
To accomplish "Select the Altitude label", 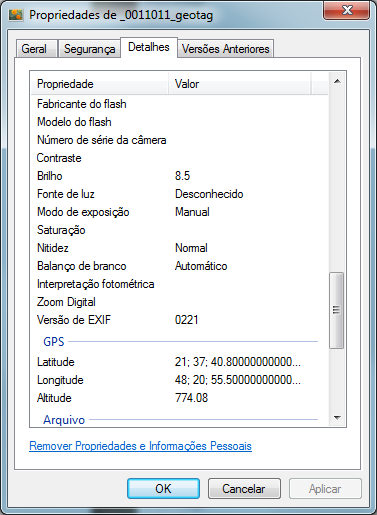I will pyautogui.click(x=54, y=398).
